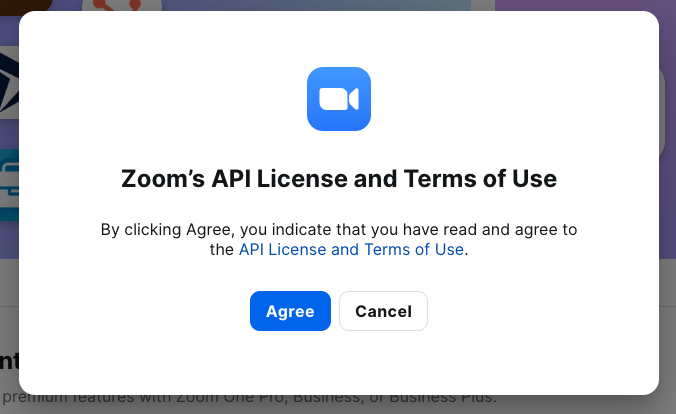
Task: Dismiss the dialog with Cancel
Action: pos(383,311)
